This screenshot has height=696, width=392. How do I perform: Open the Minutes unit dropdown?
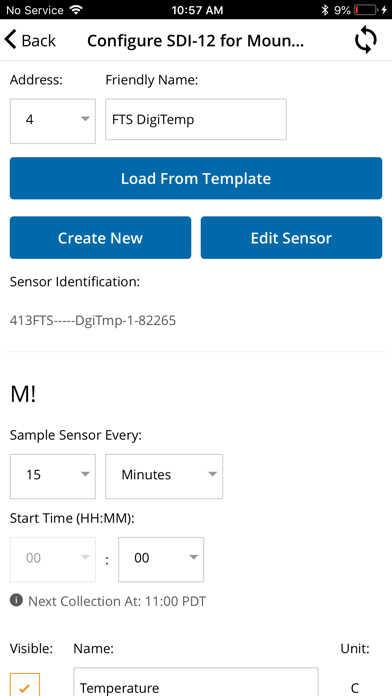click(x=164, y=476)
